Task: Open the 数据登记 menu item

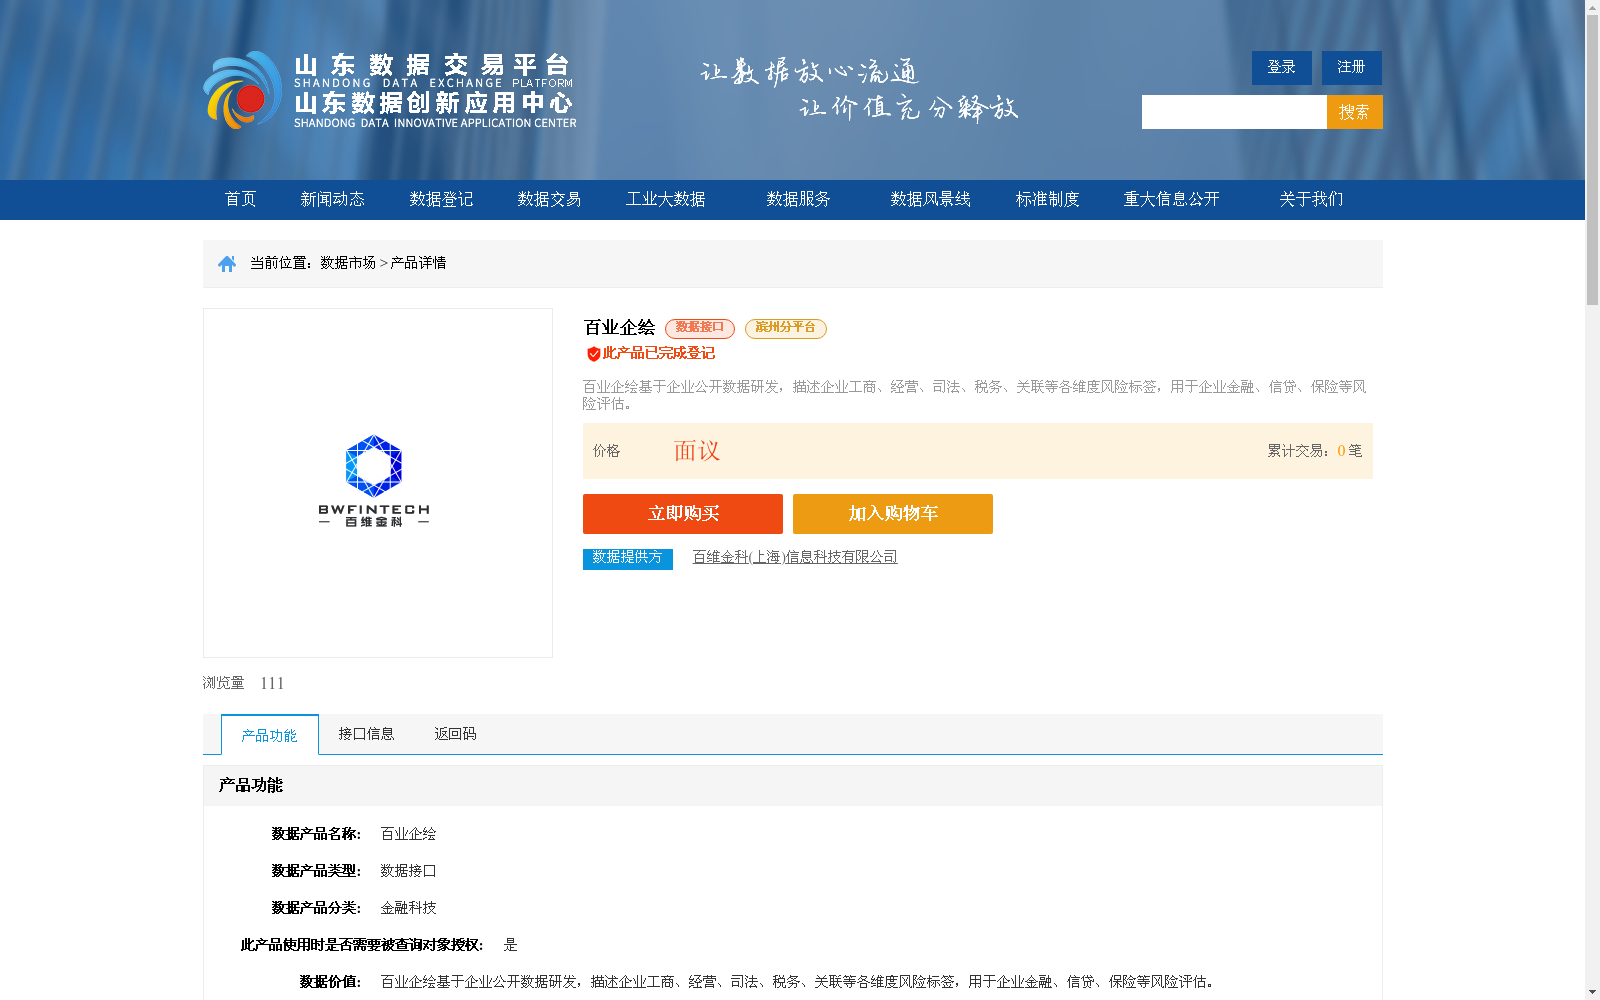Action: [441, 199]
